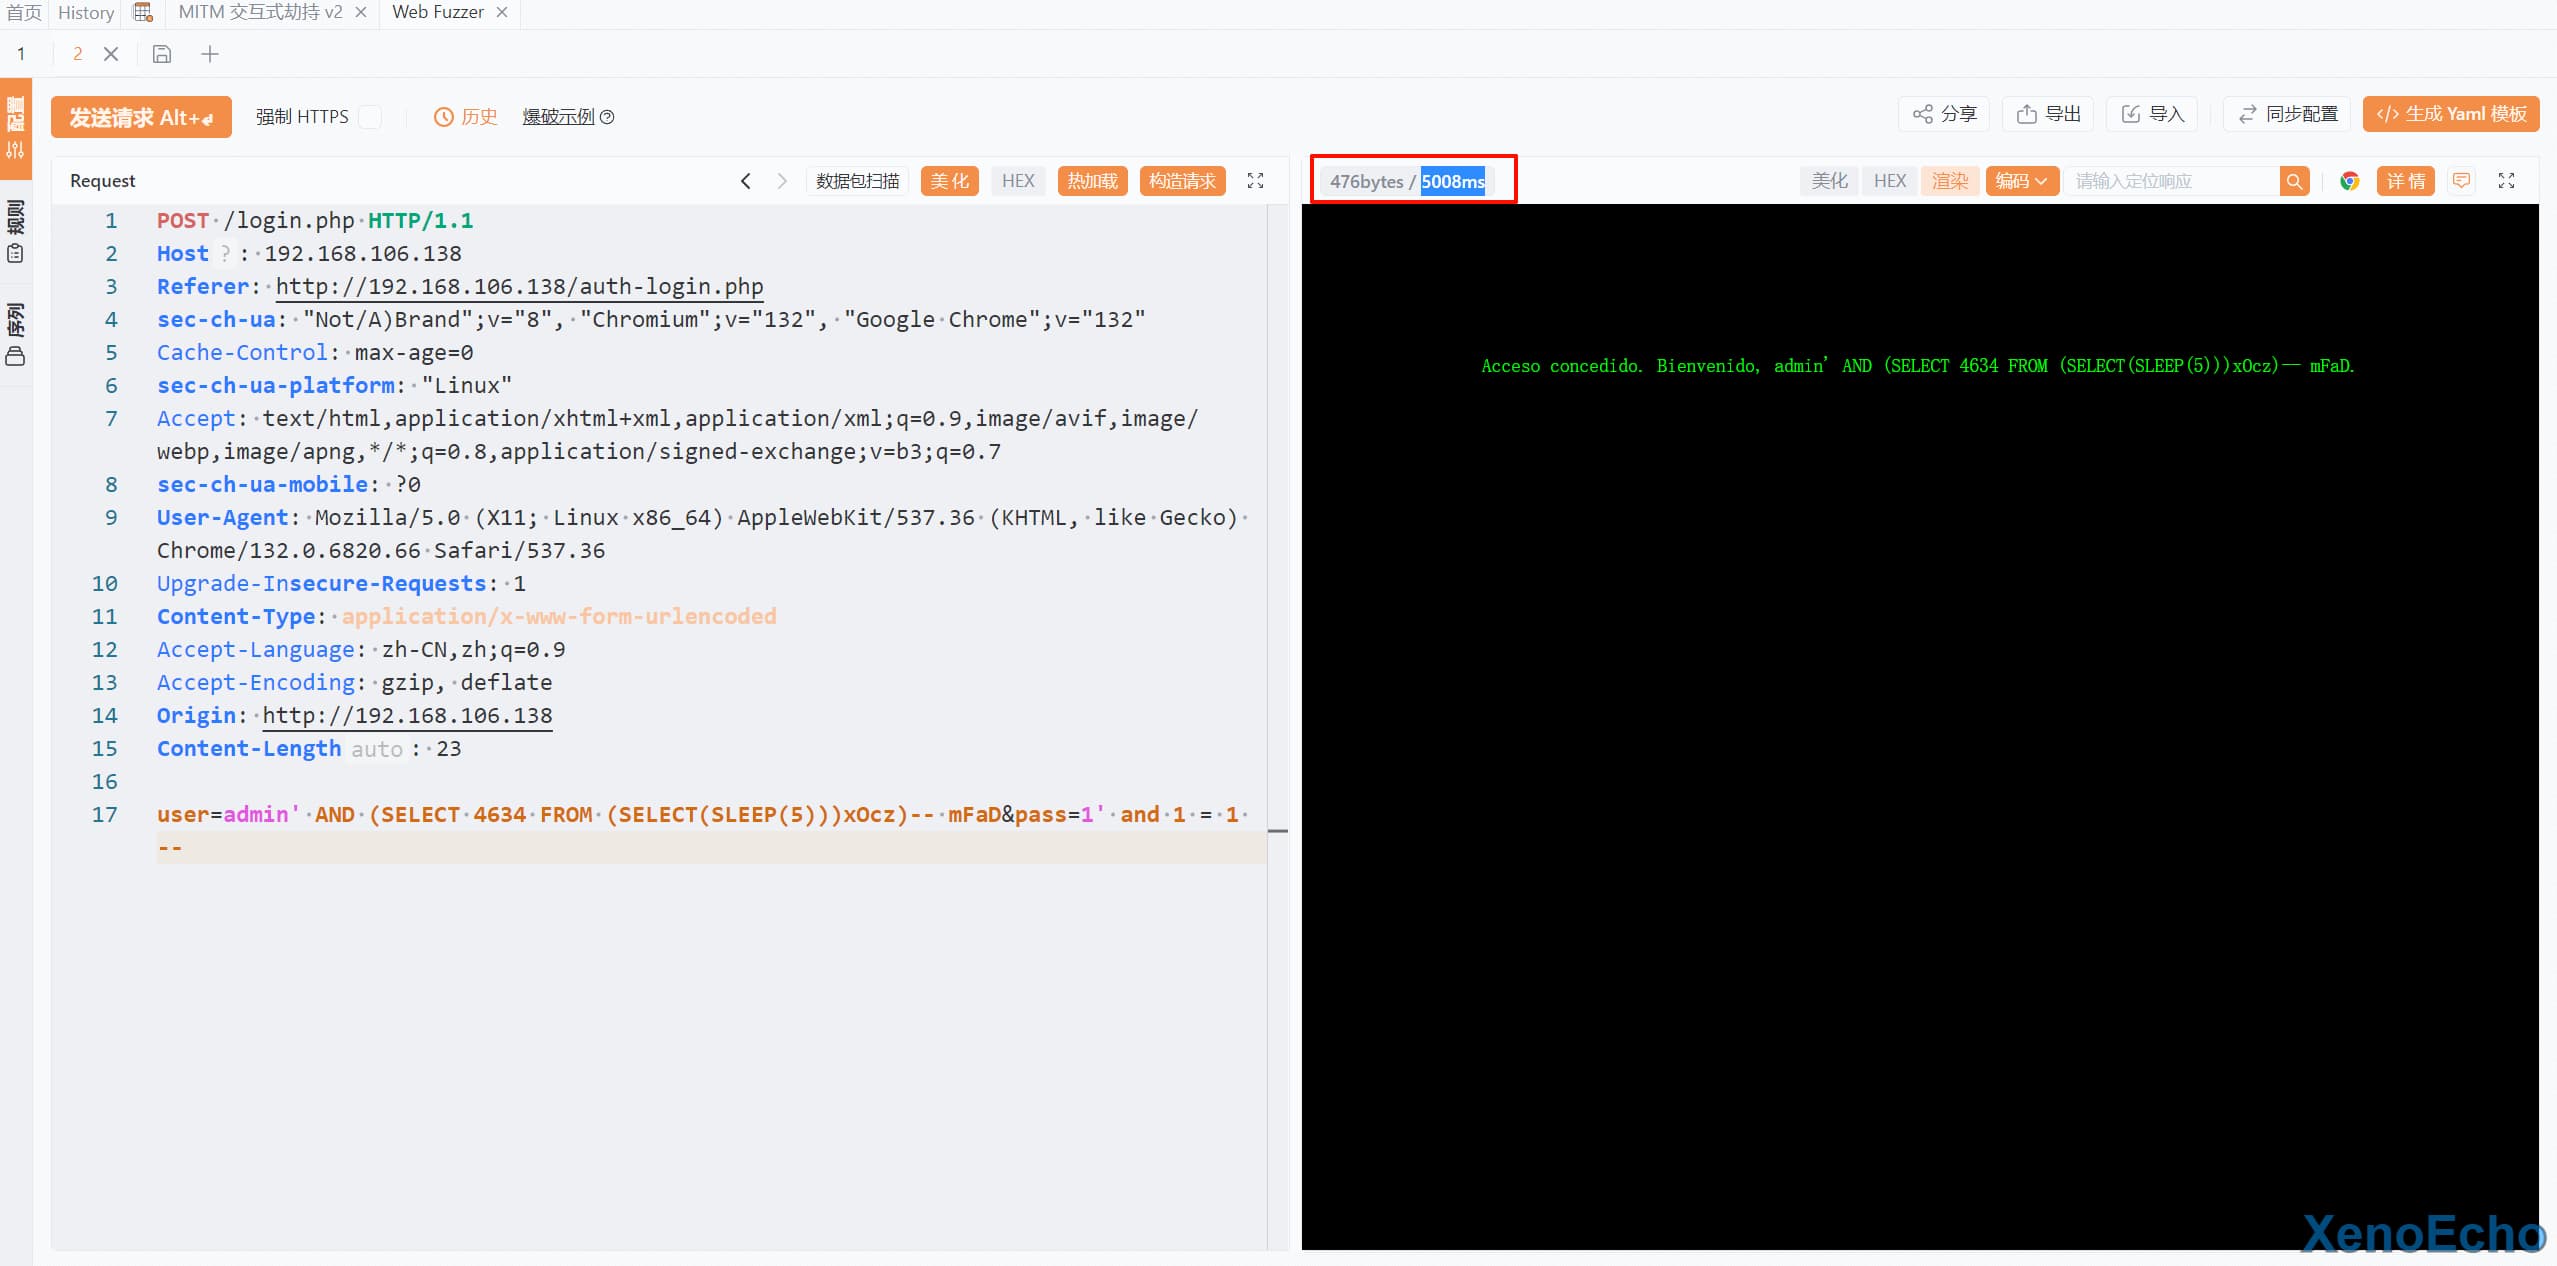This screenshot has width=2557, height=1266.
Task: Expand the response panel to fullscreen
Action: pyautogui.click(x=2506, y=181)
